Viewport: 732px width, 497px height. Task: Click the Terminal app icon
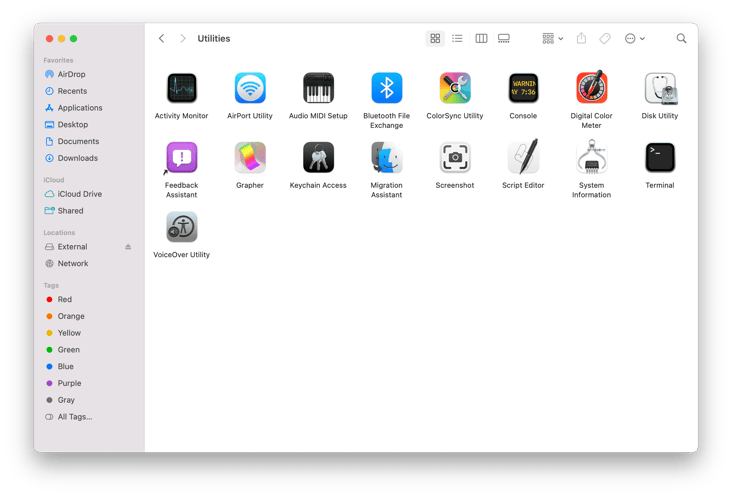tap(660, 157)
